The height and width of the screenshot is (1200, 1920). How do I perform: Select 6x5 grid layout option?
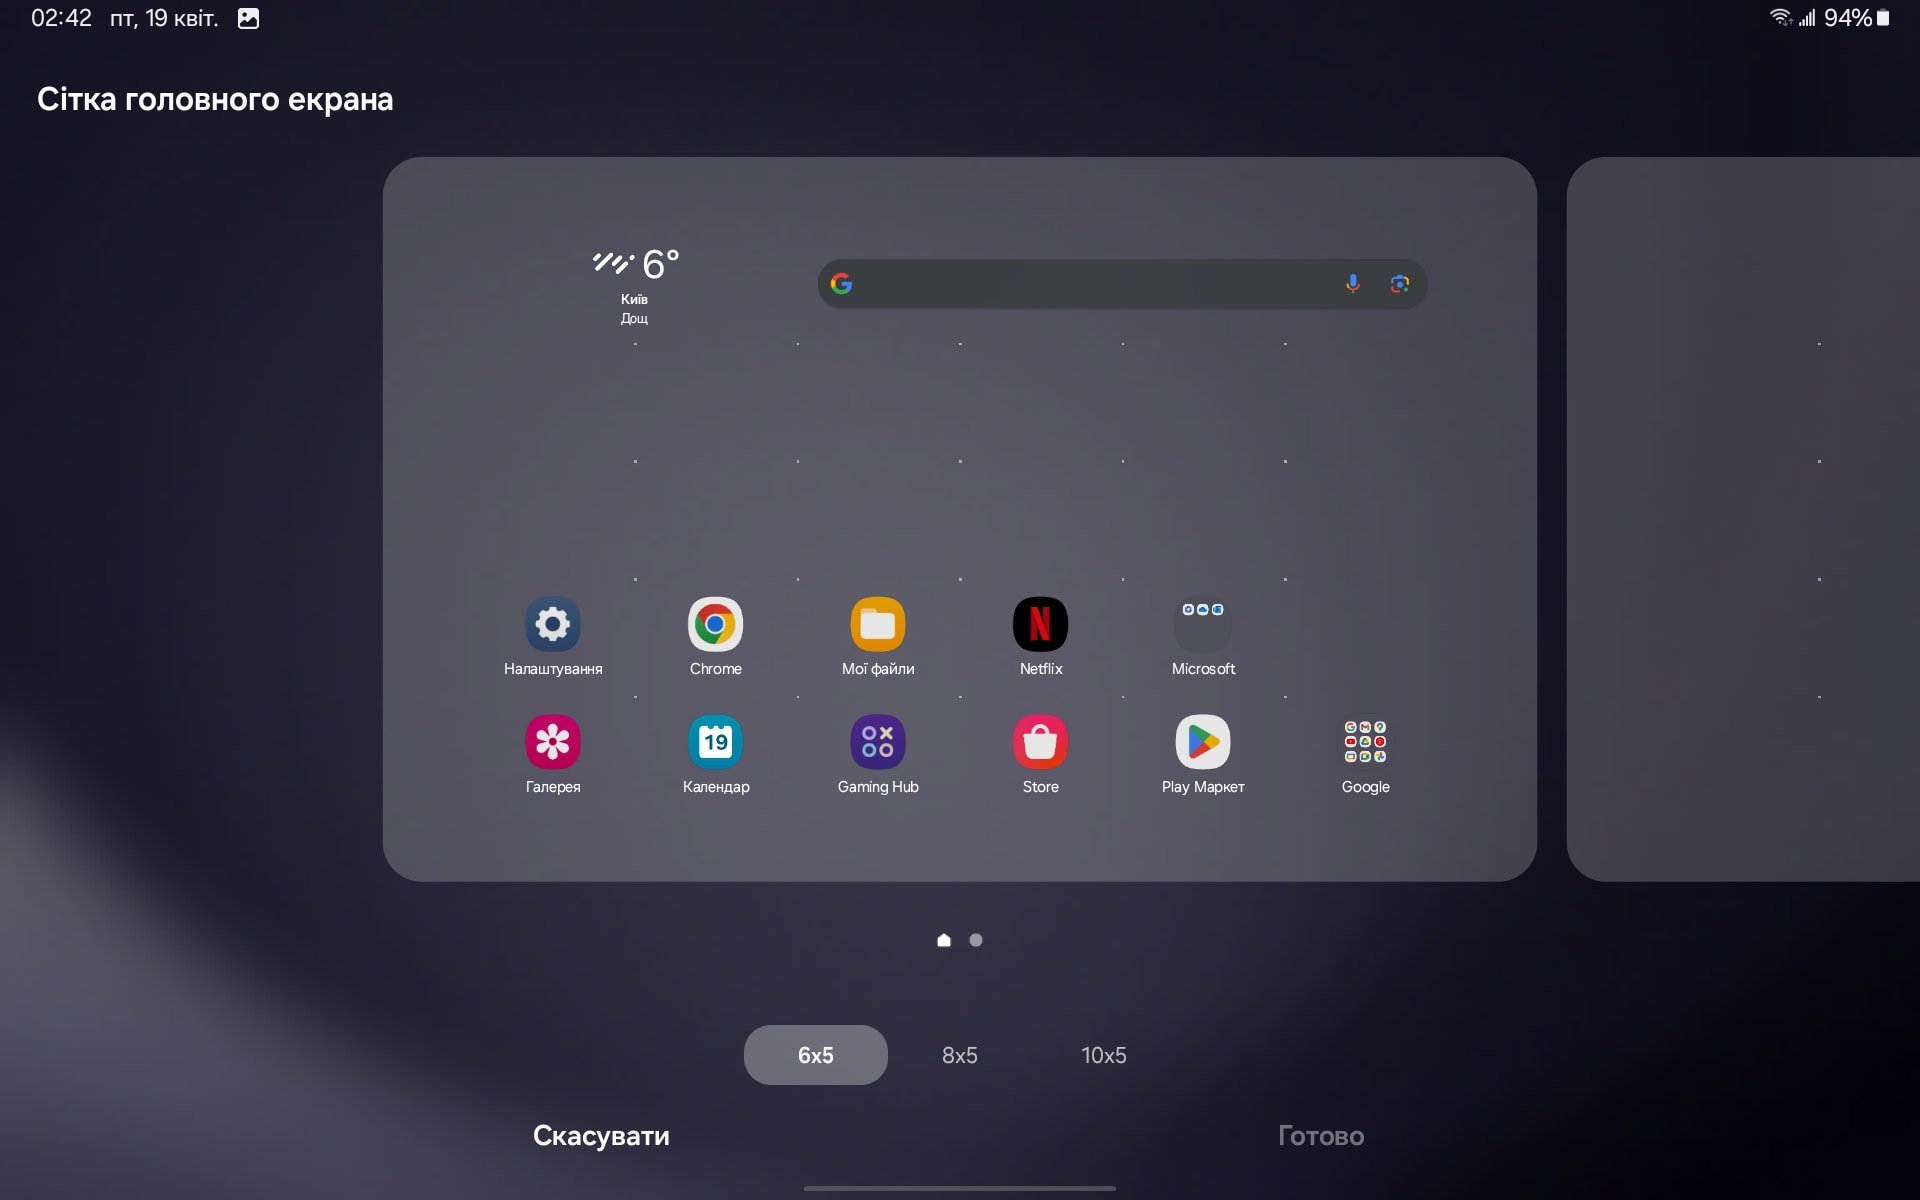(814, 1055)
